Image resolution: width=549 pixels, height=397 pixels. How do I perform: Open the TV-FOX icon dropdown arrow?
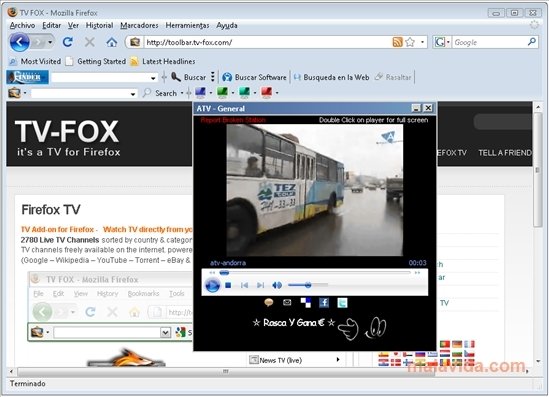(25, 93)
